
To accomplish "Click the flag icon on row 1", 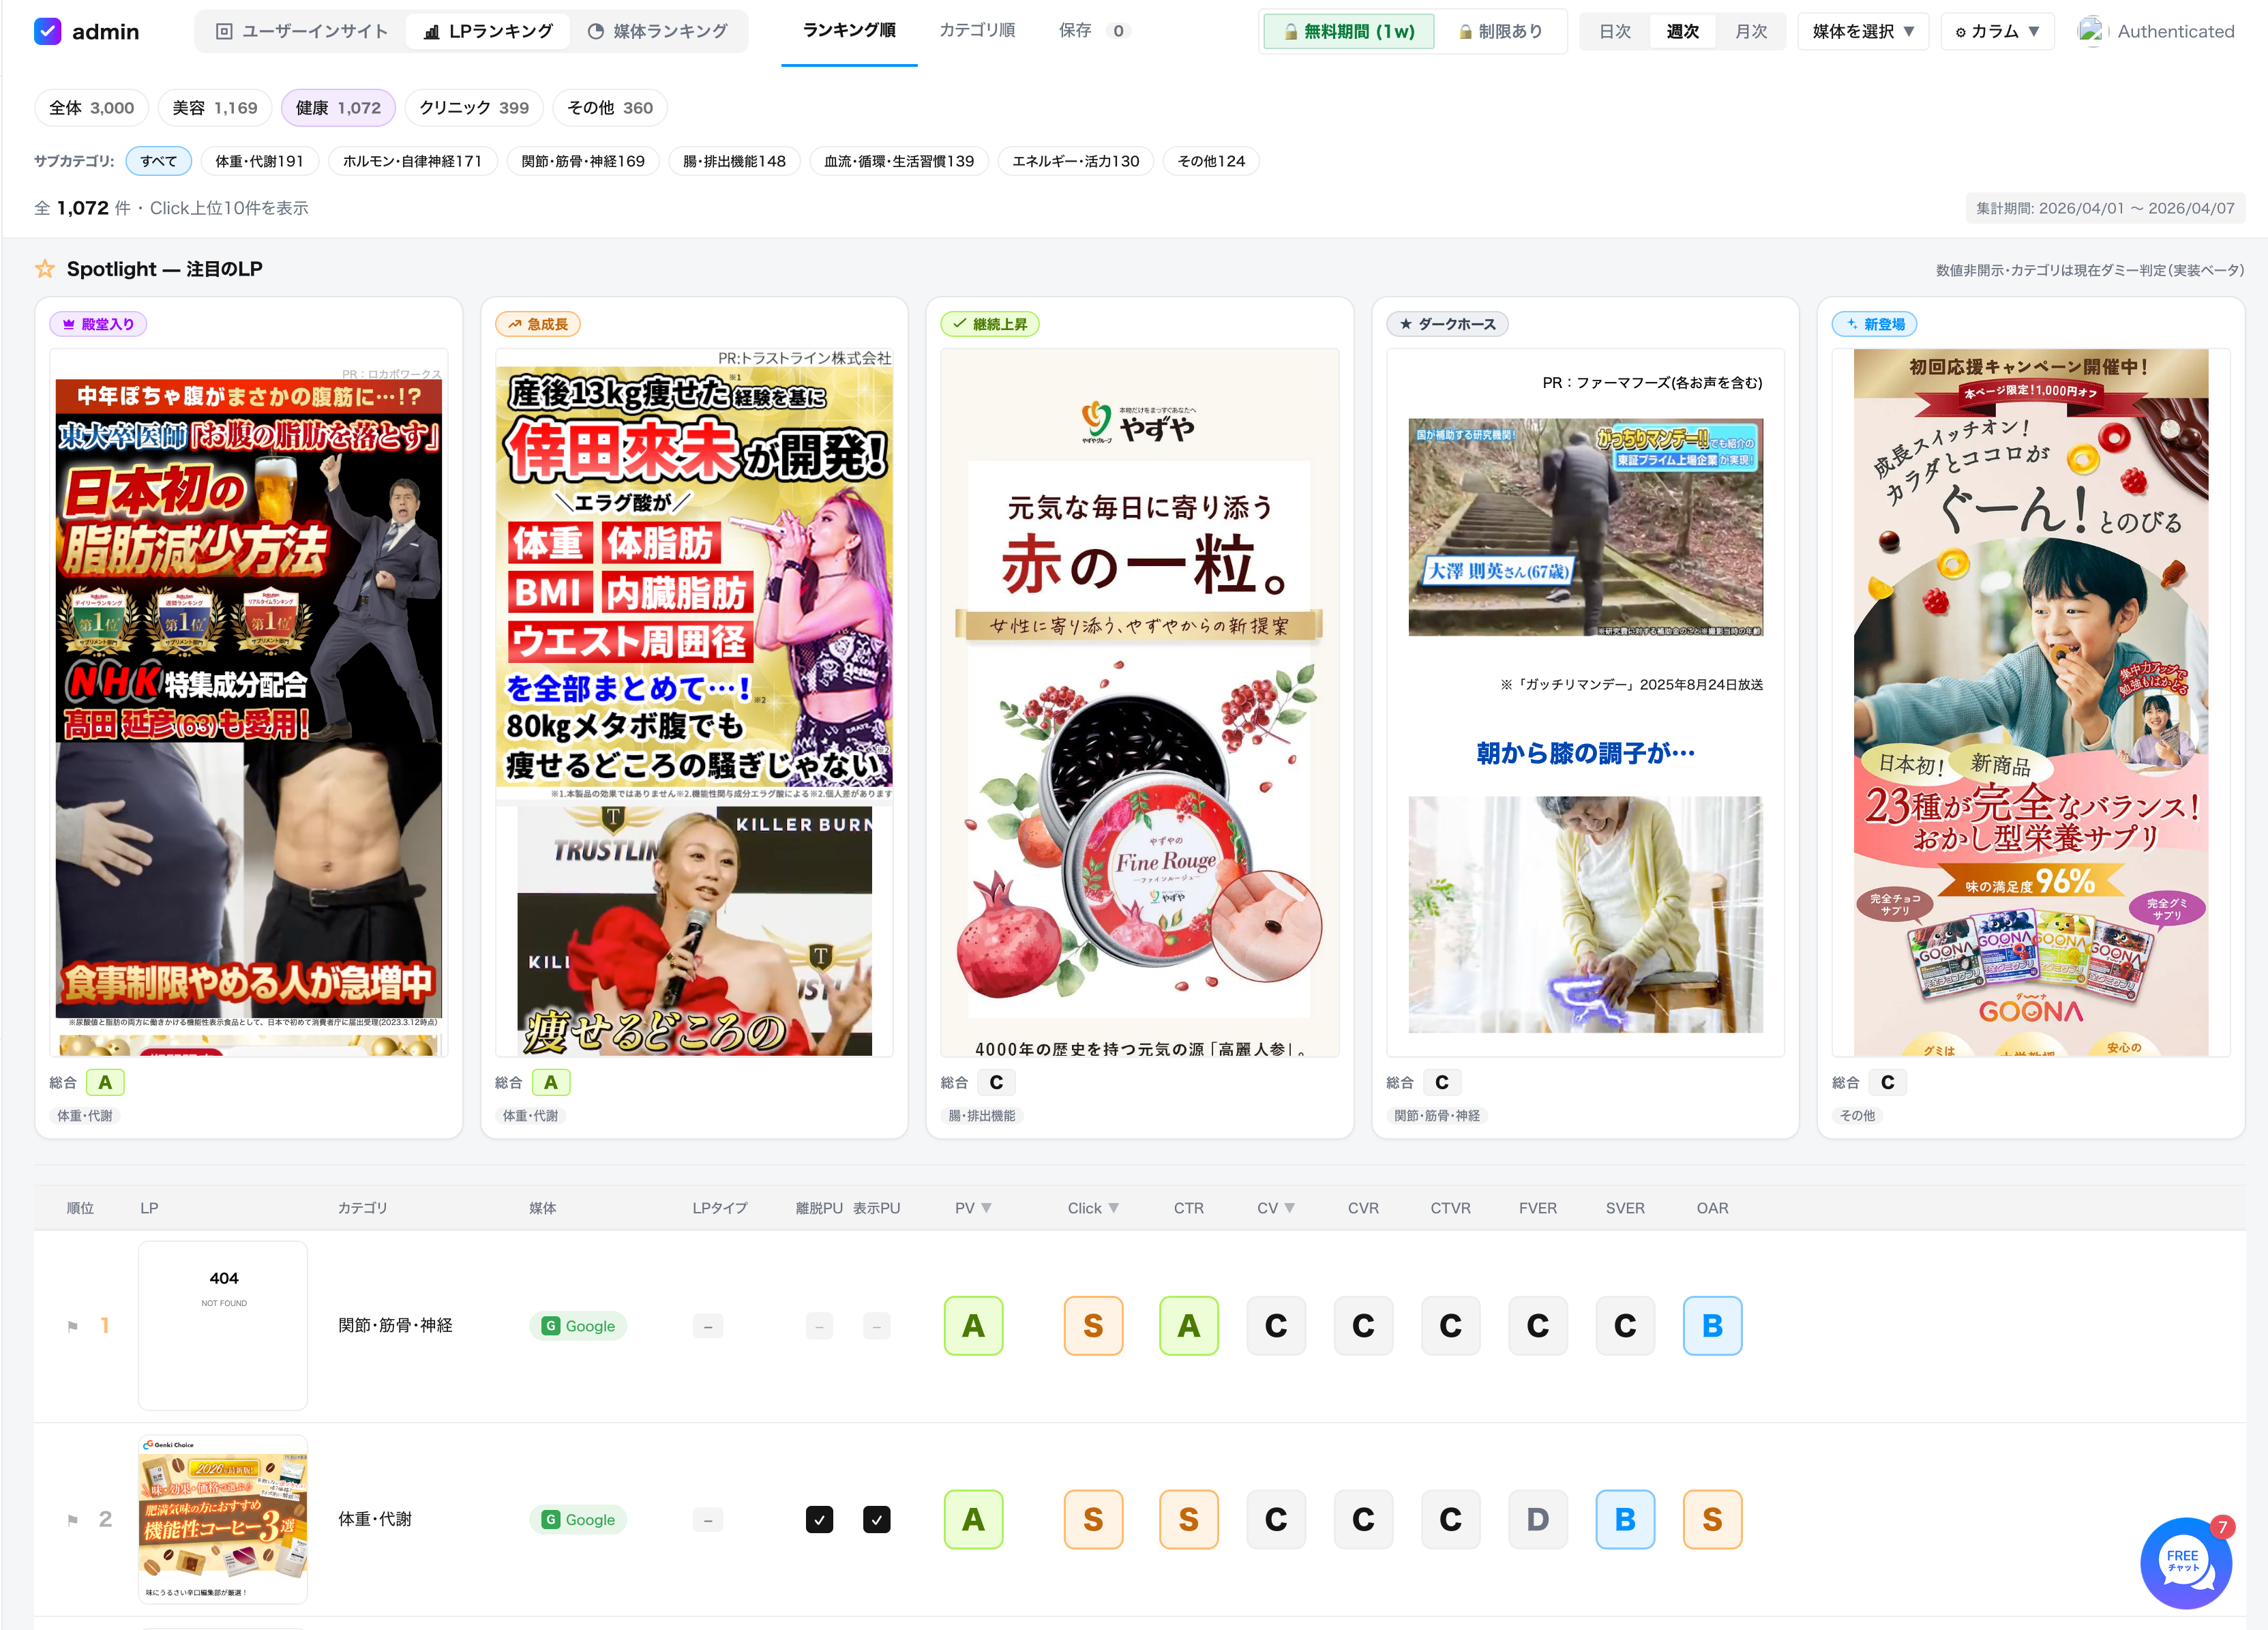I will [72, 1326].
